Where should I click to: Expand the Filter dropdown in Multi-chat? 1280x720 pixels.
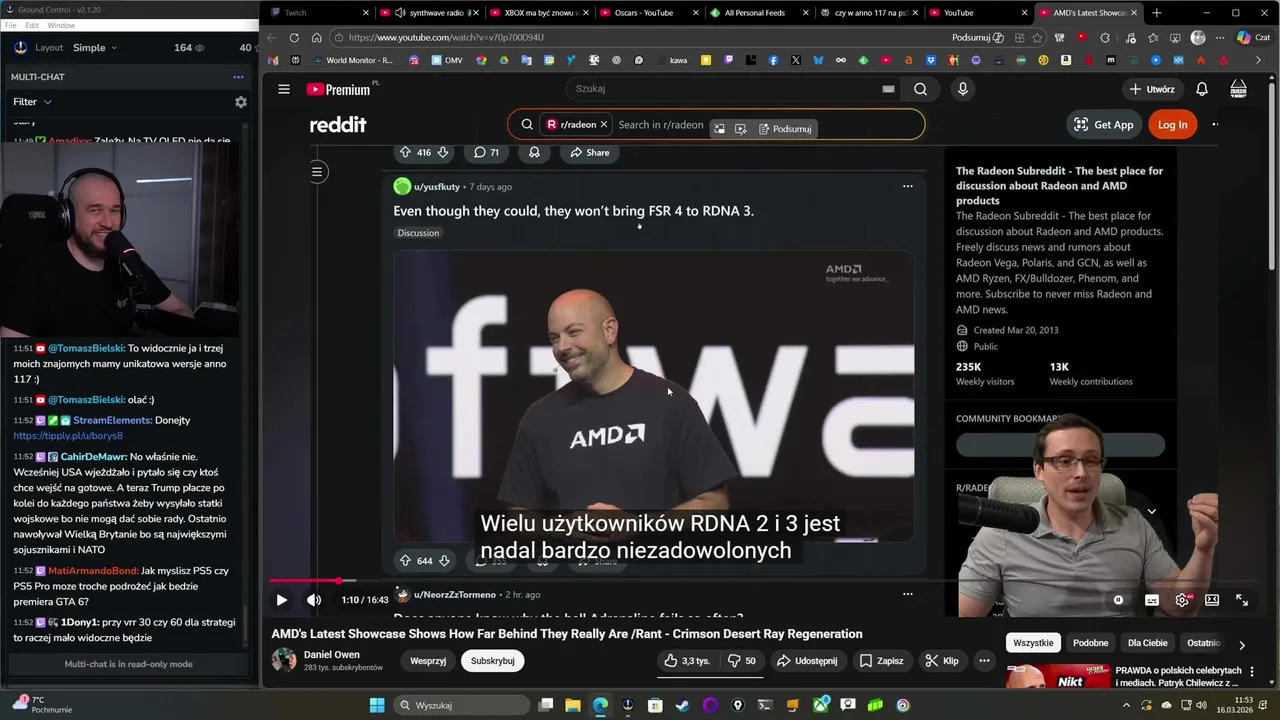pyautogui.click(x=32, y=102)
